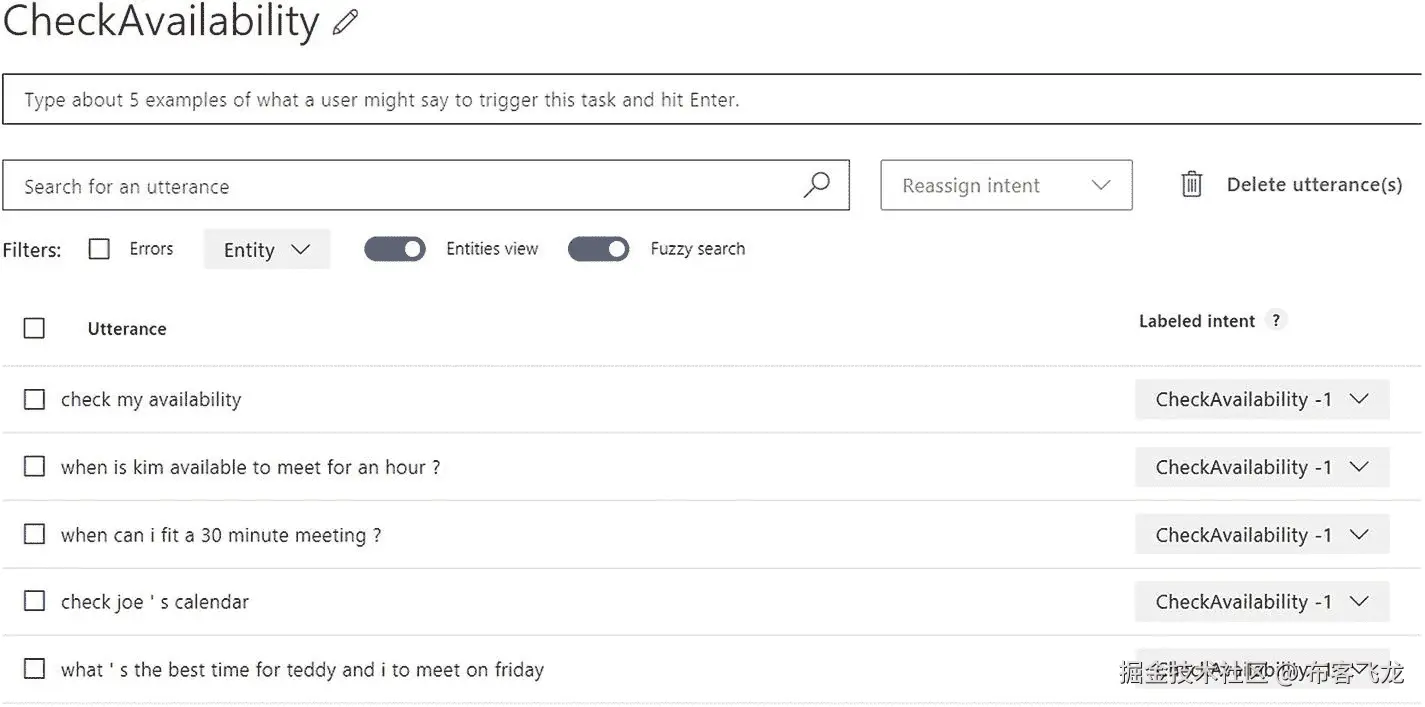Click the example utterance input box

click(x=700, y=100)
